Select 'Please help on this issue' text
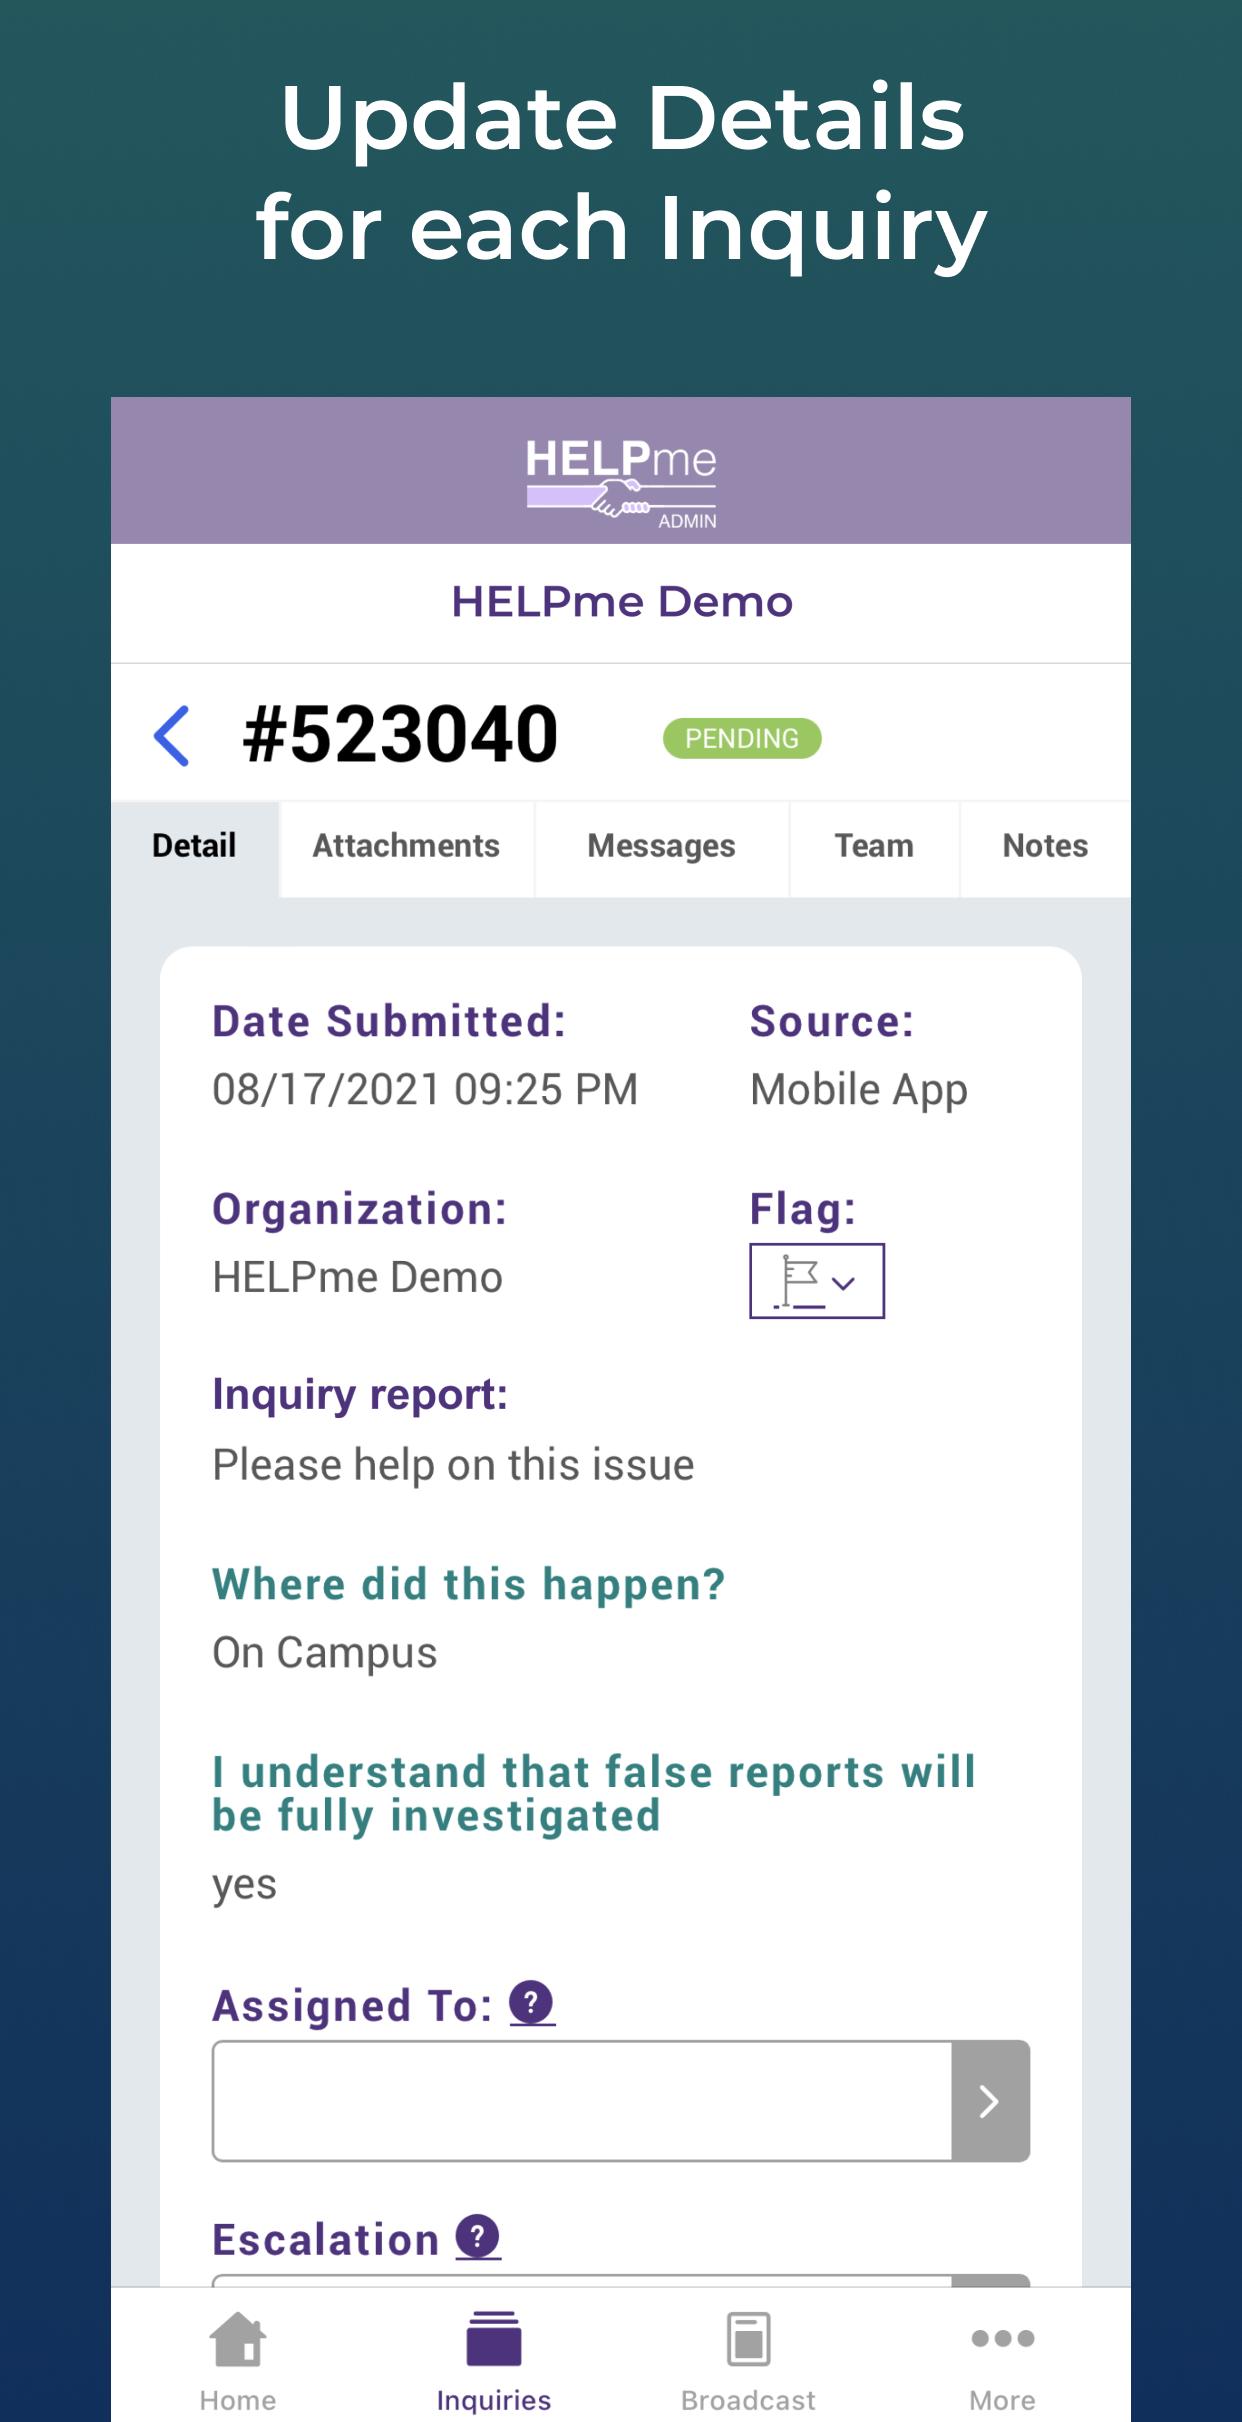1242x2422 pixels. coord(453,1465)
